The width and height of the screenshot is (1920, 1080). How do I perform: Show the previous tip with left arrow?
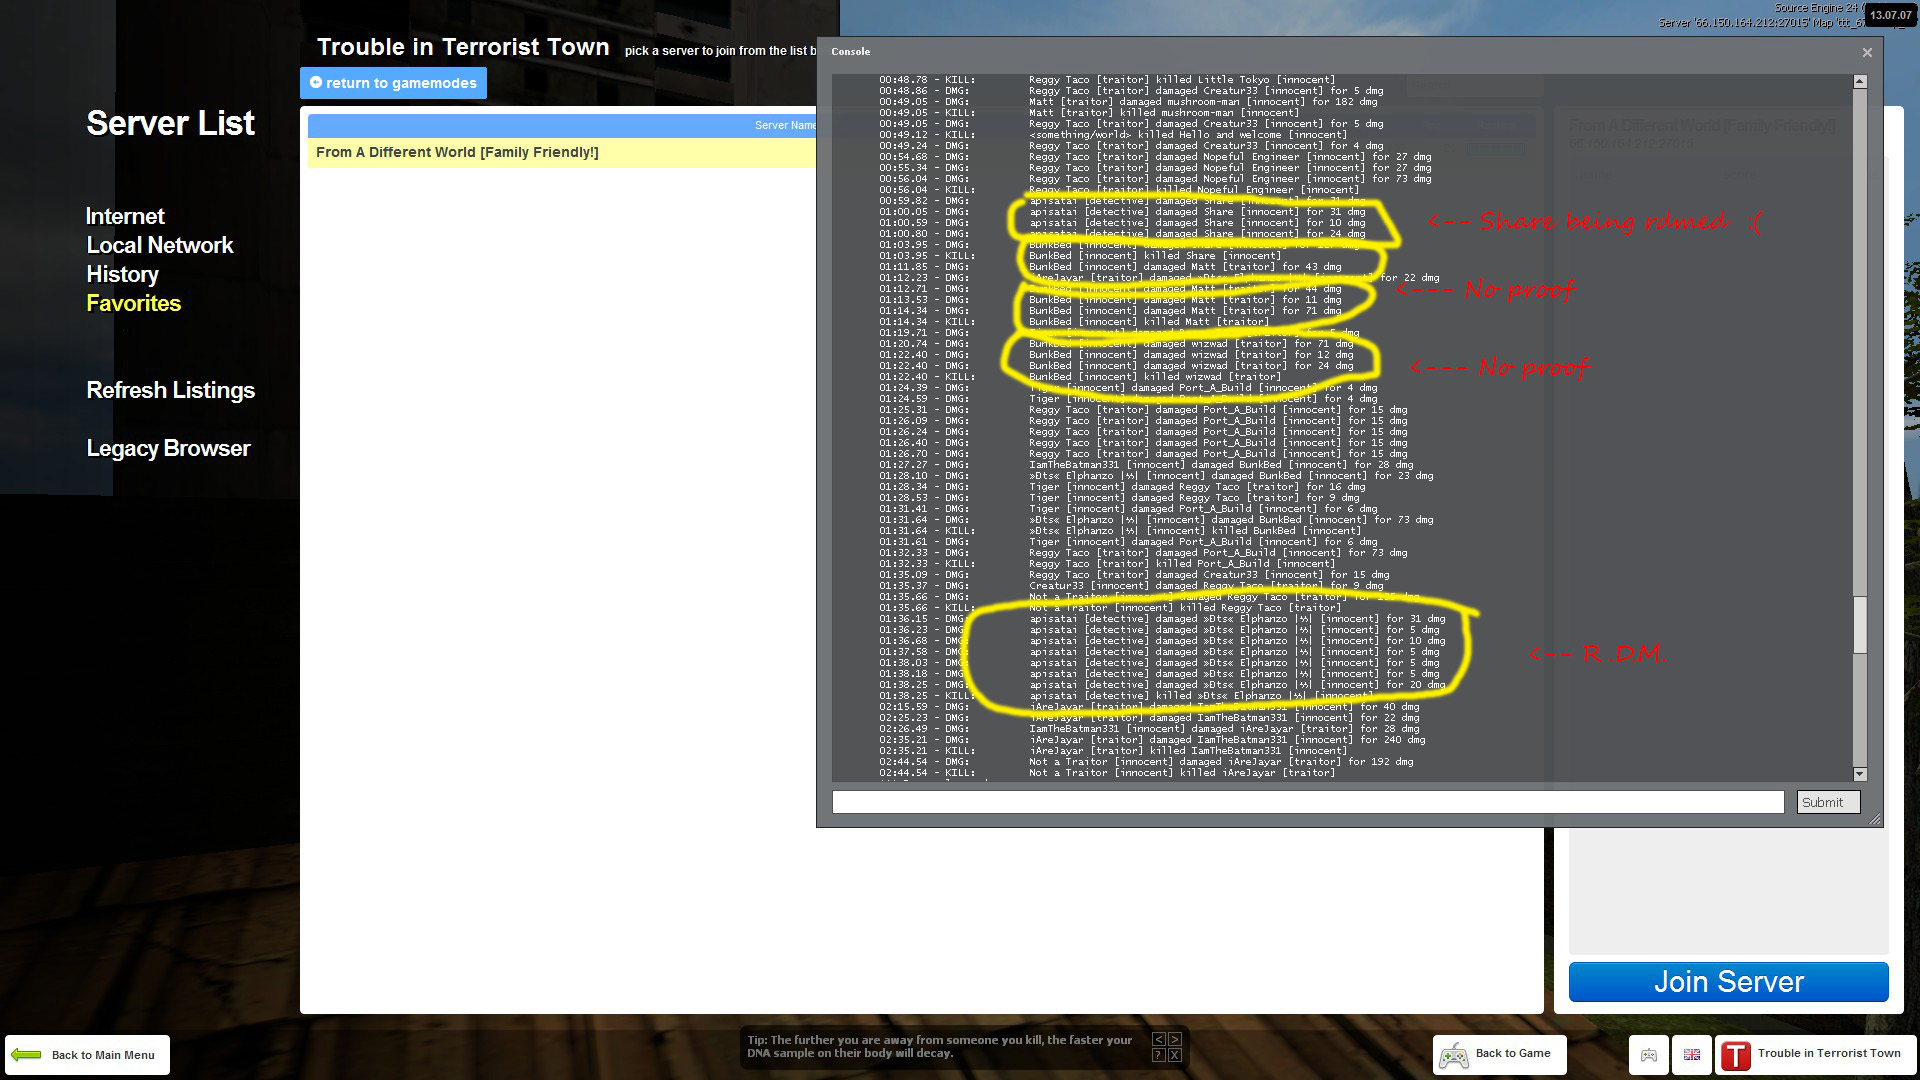pyautogui.click(x=1159, y=1039)
